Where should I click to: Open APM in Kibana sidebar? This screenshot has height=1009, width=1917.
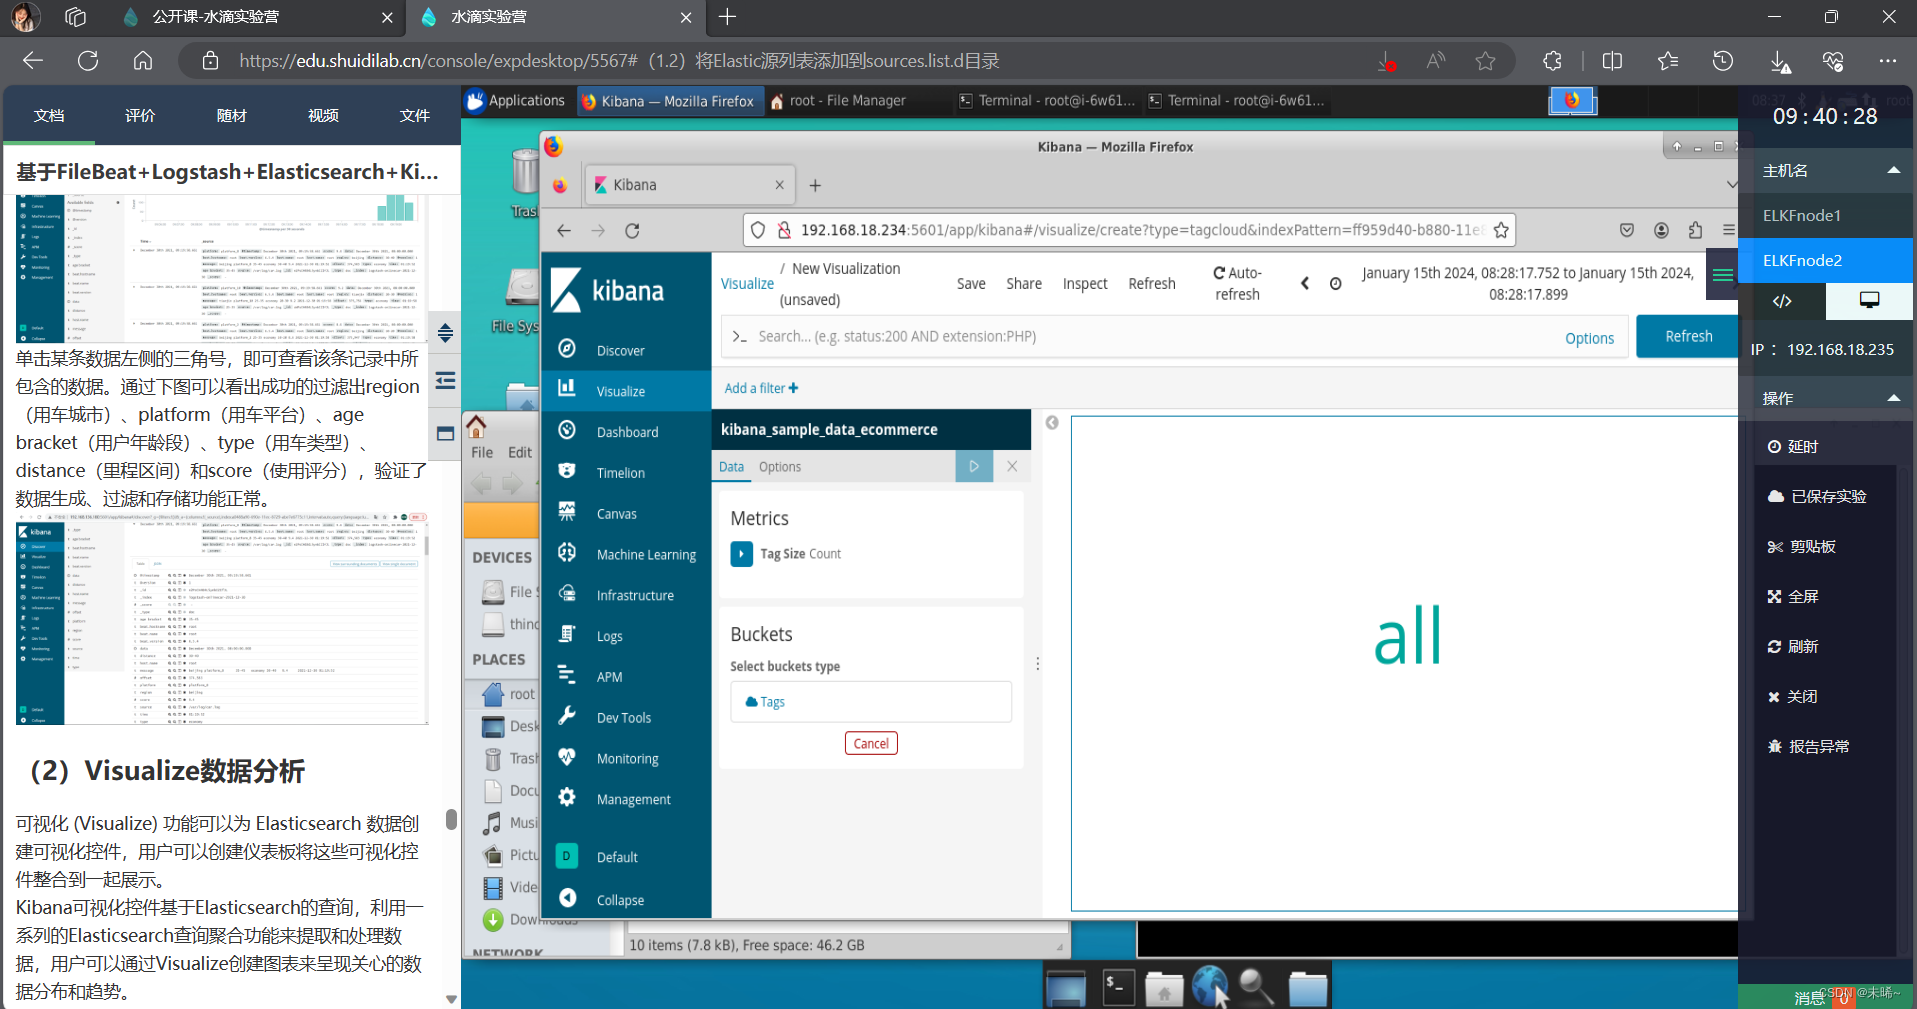pyautogui.click(x=609, y=677)
